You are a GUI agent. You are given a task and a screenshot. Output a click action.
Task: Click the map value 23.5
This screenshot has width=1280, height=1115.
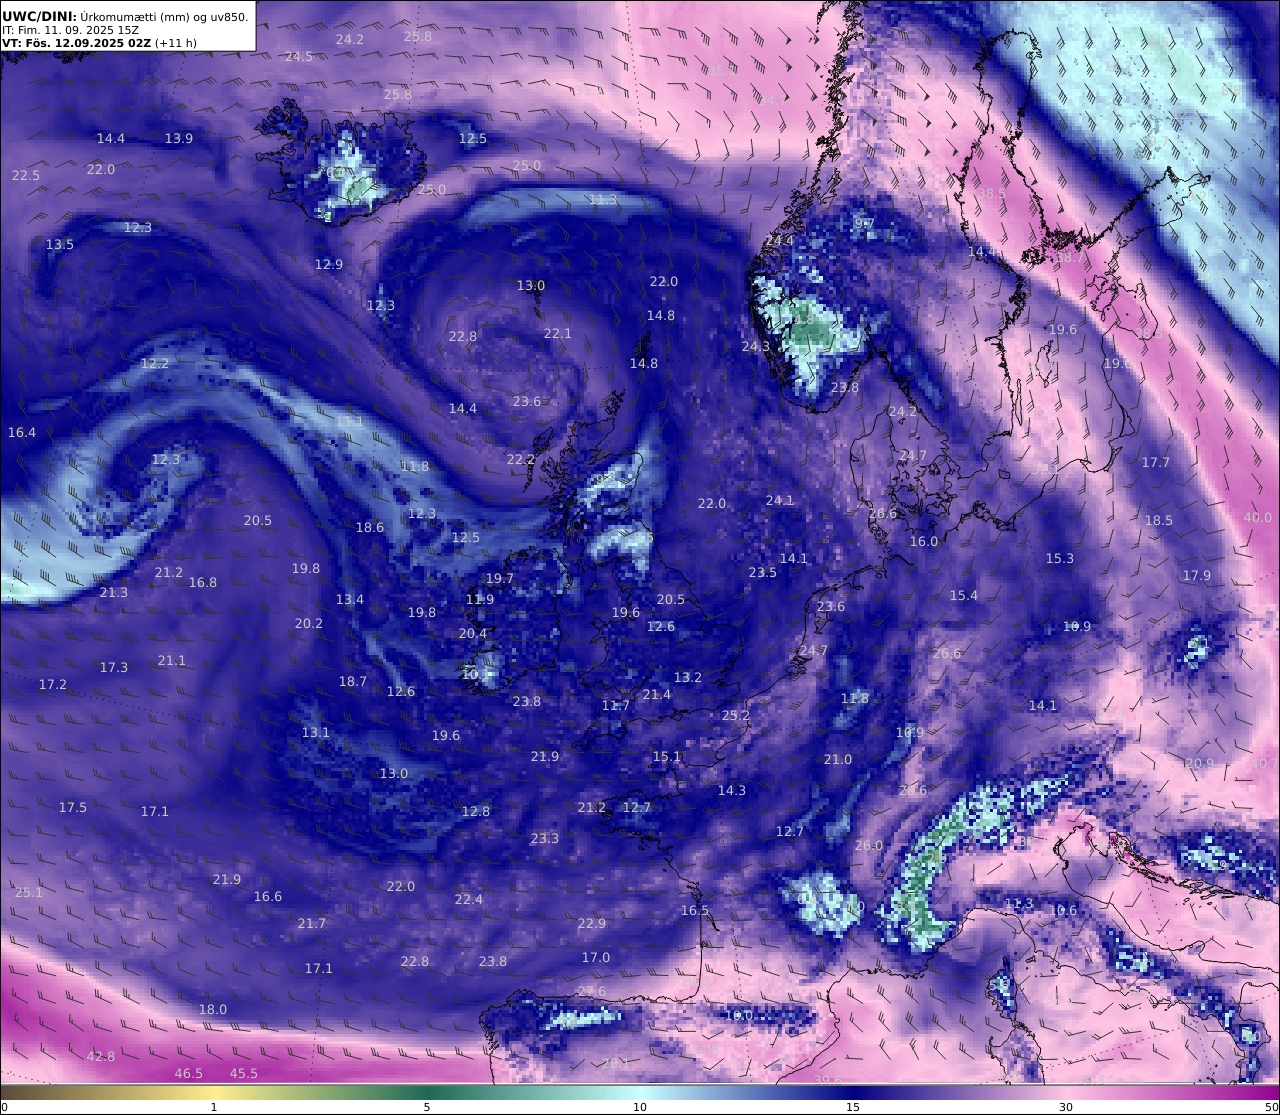pos(762,573)
